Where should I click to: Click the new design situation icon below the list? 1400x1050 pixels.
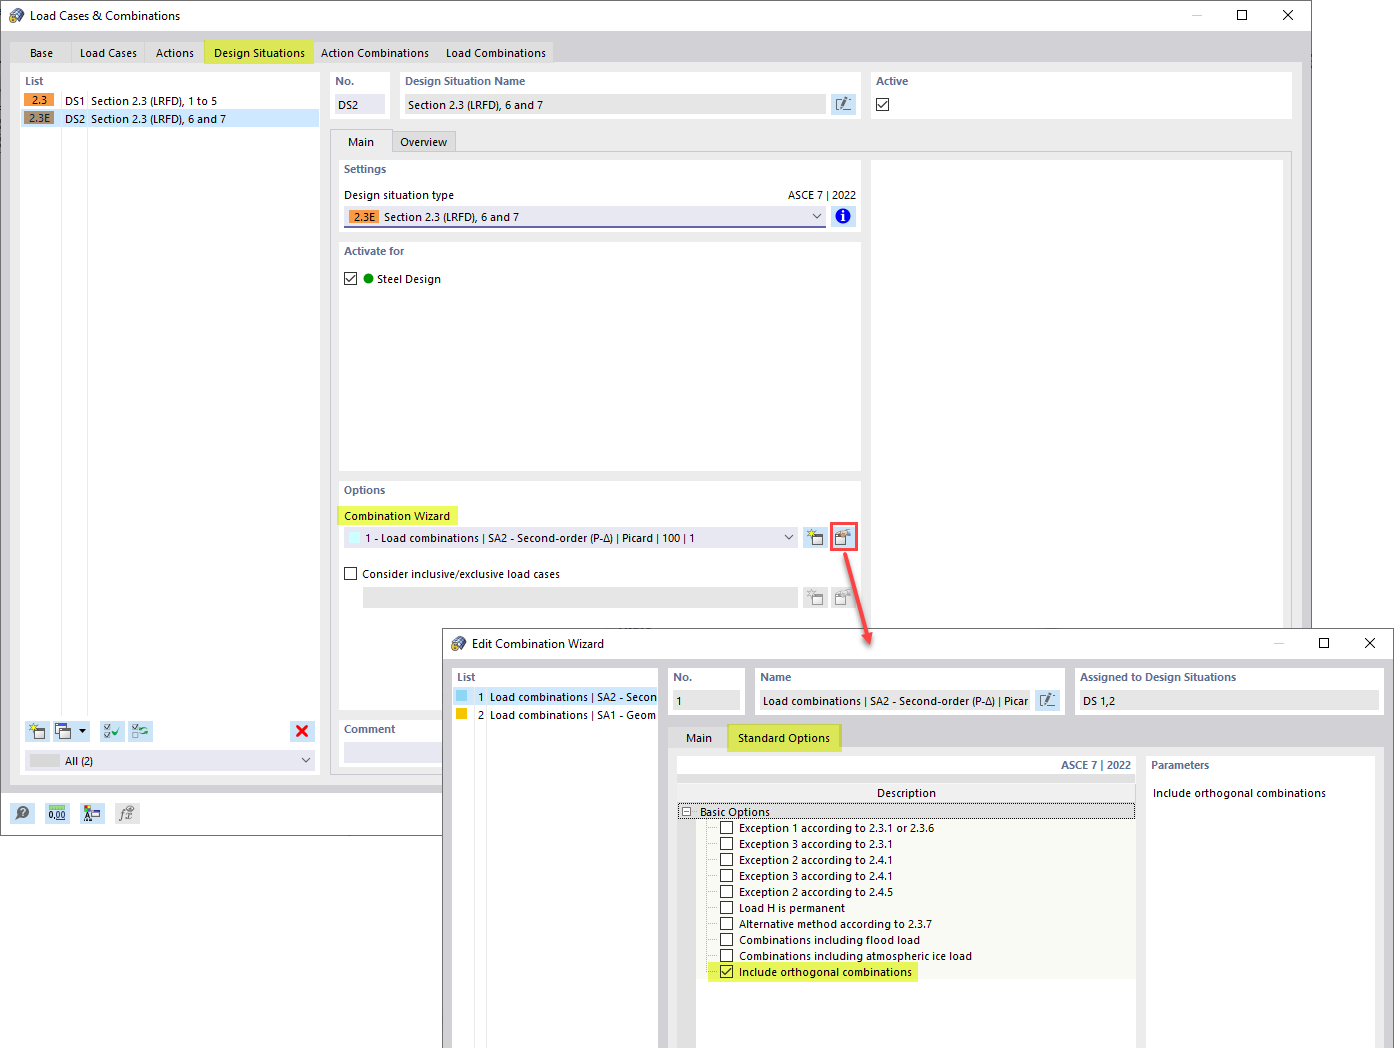point(37,731)
